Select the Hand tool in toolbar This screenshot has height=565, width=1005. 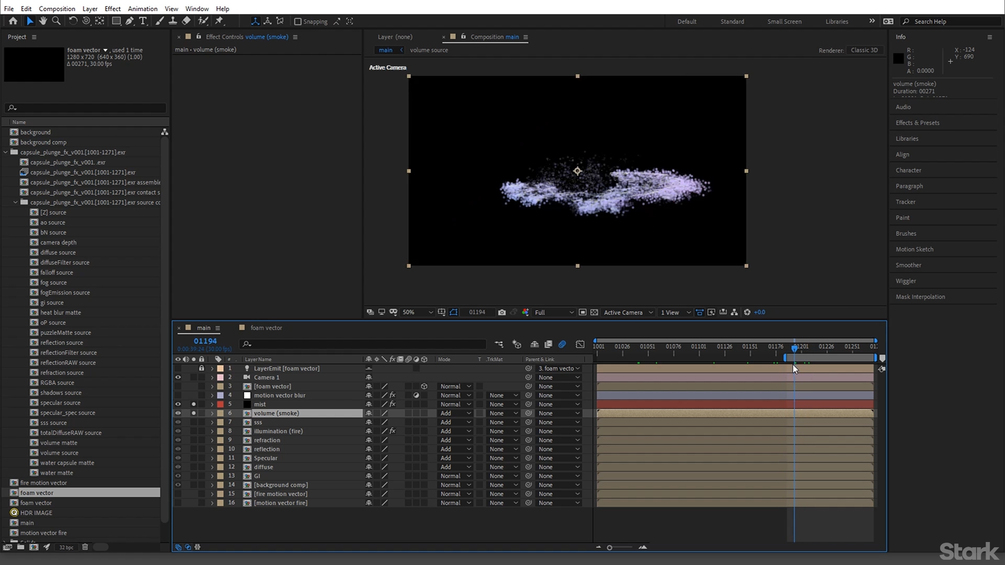point(43,21)
